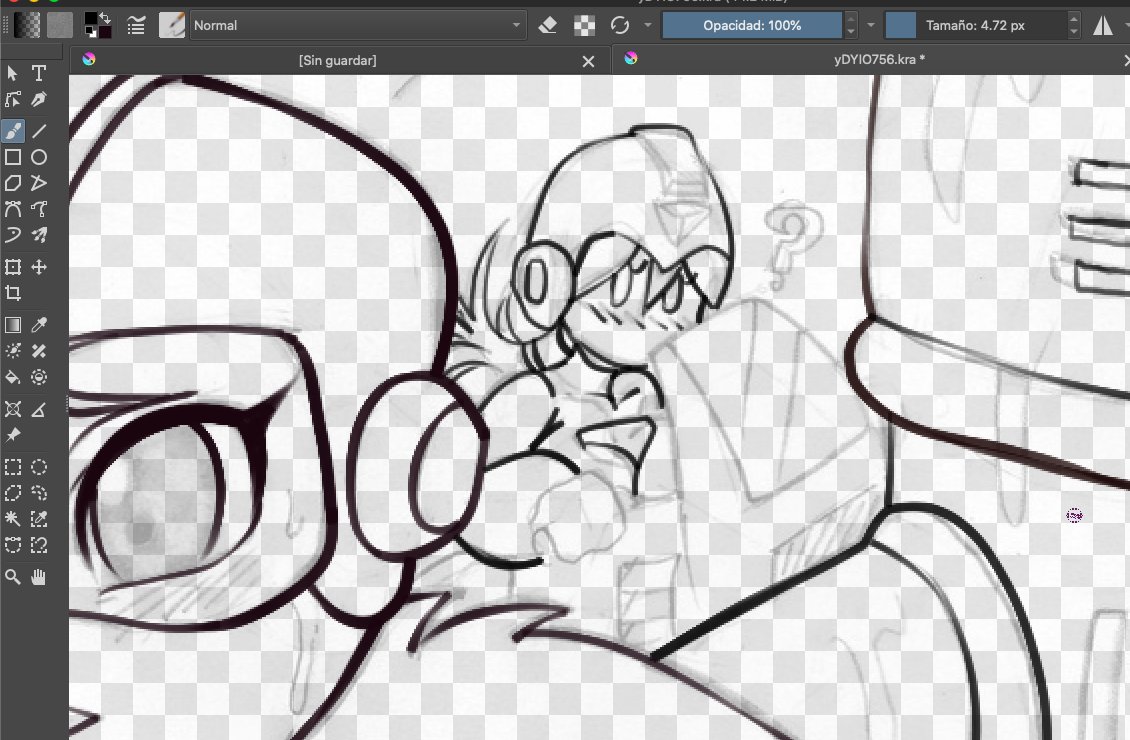Viewport: 1130px width, 740px height.
Task: Open the fill pattern chooser
Action: pos(60,25)
